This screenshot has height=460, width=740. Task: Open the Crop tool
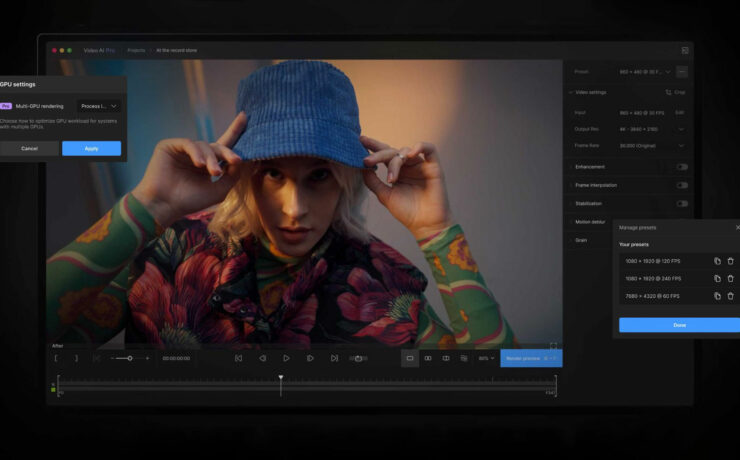coord(675,92)
